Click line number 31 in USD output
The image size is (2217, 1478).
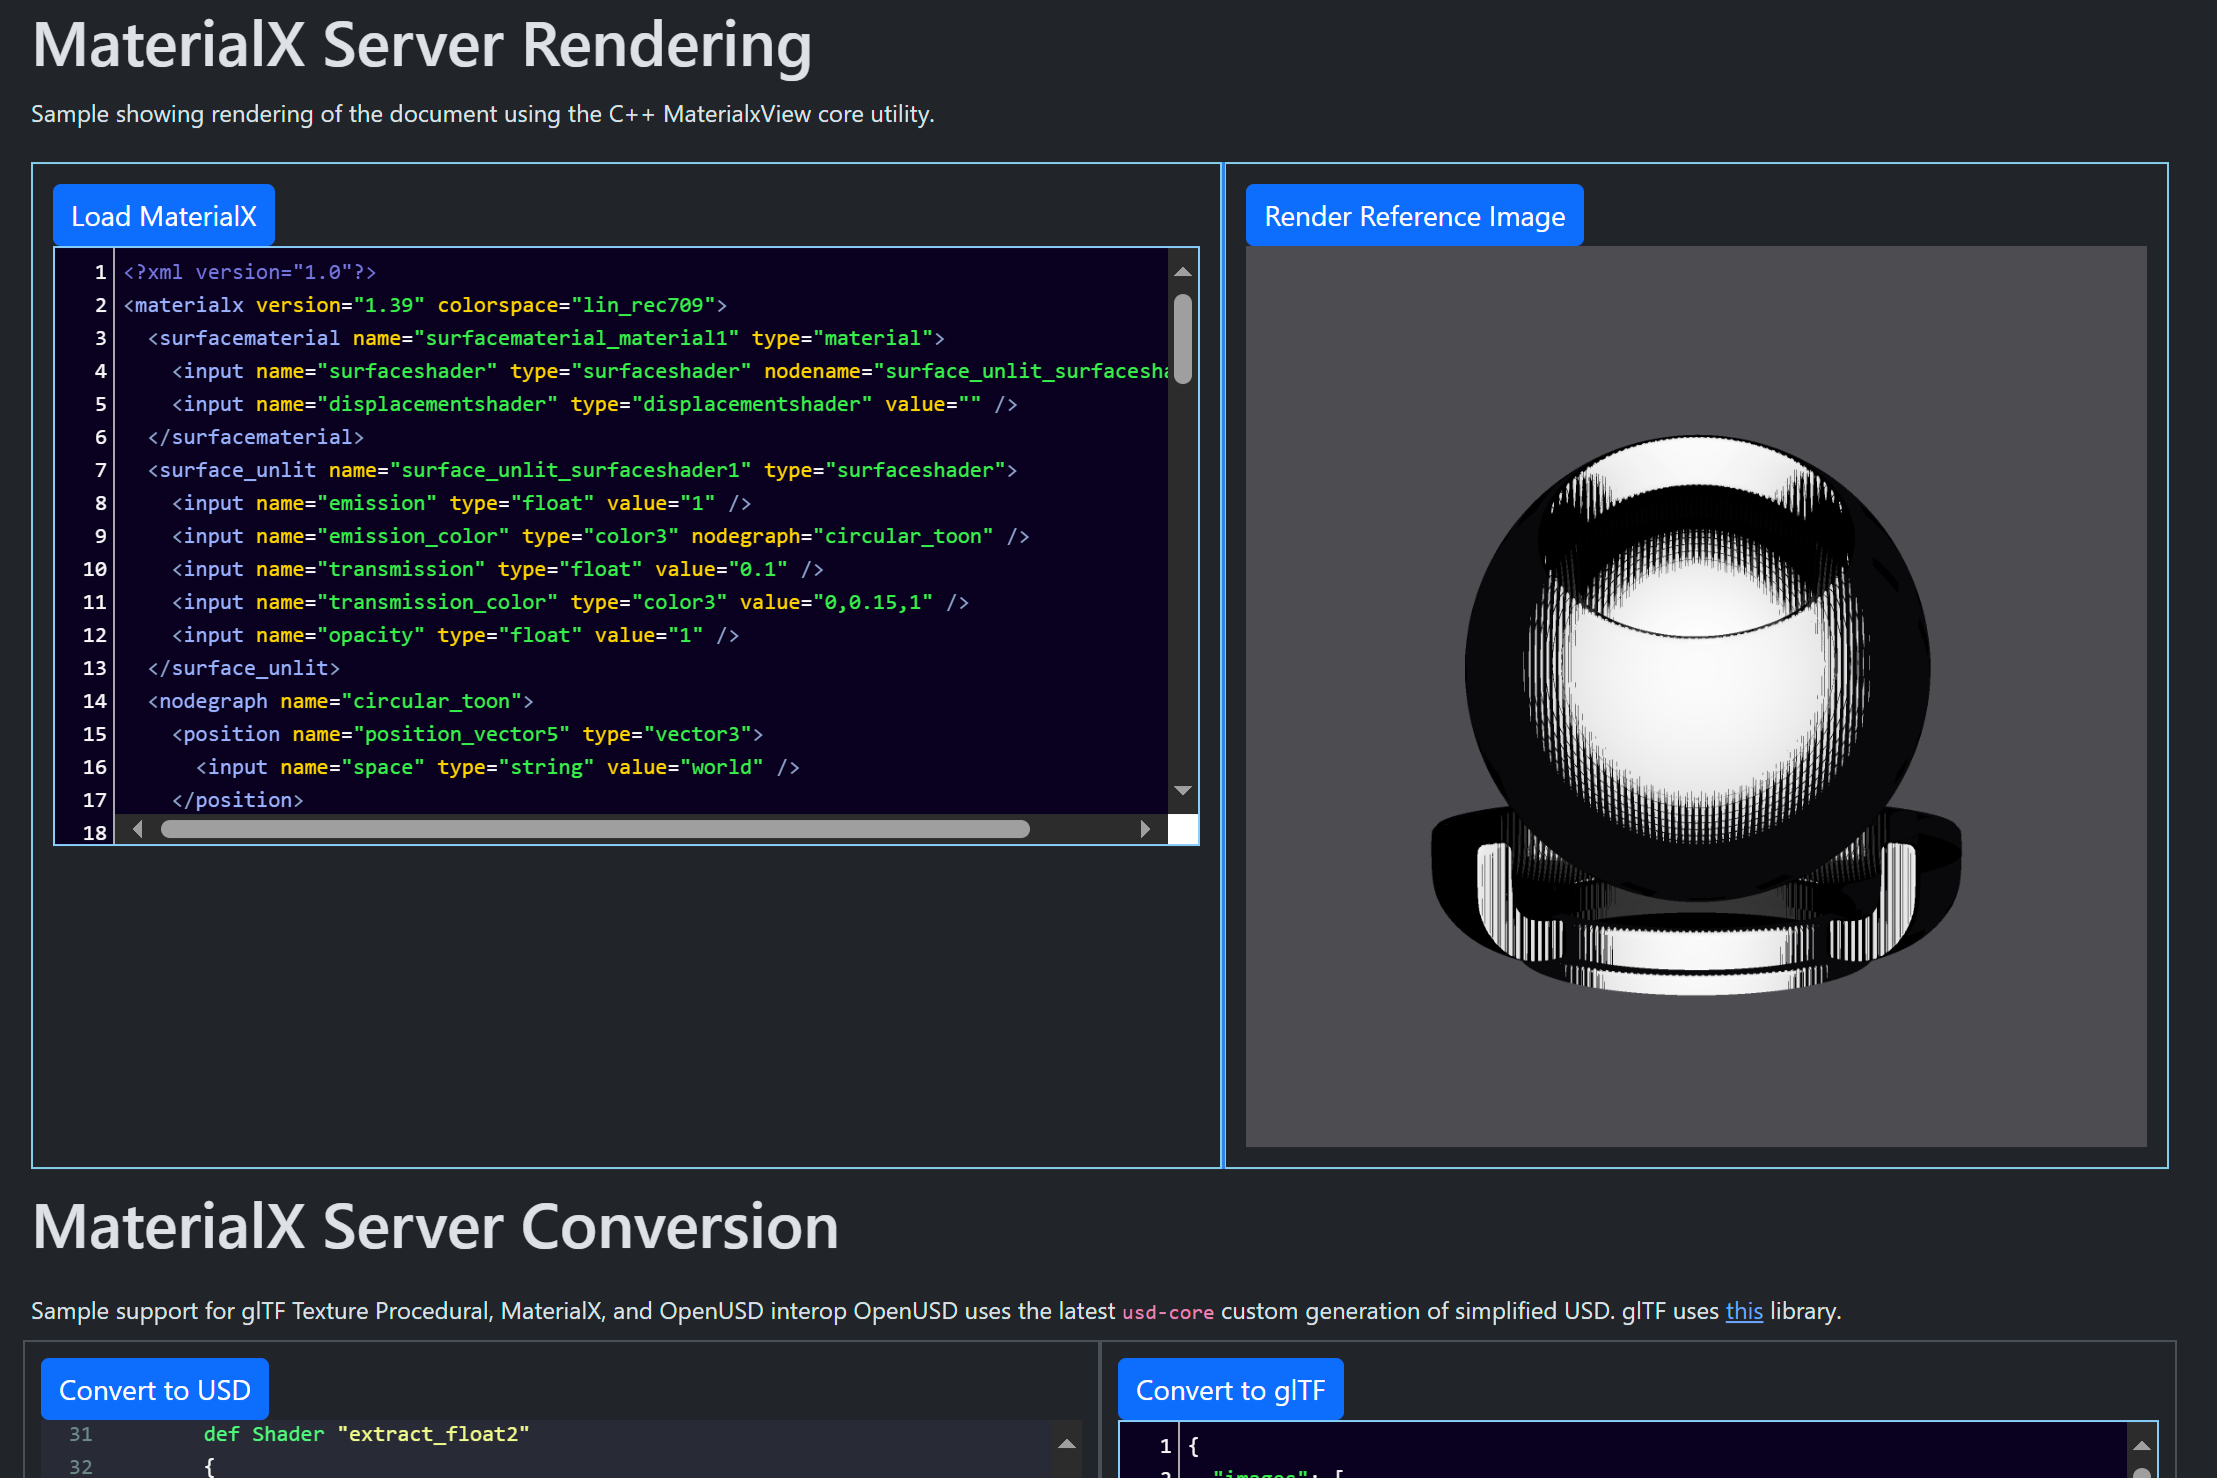coord(81,1434)
